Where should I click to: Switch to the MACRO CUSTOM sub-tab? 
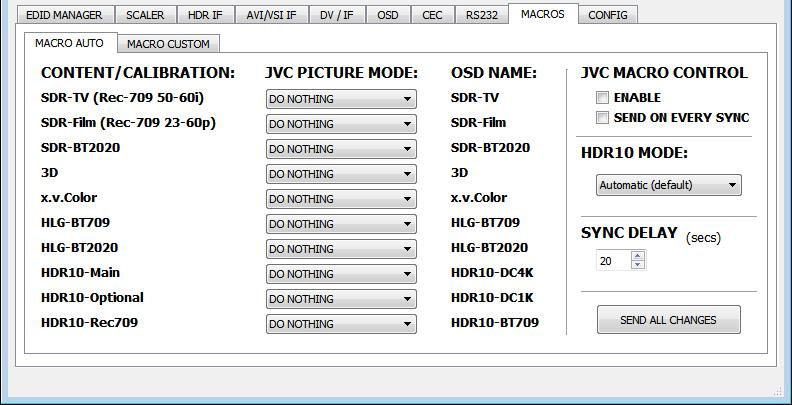coord(168,44)
